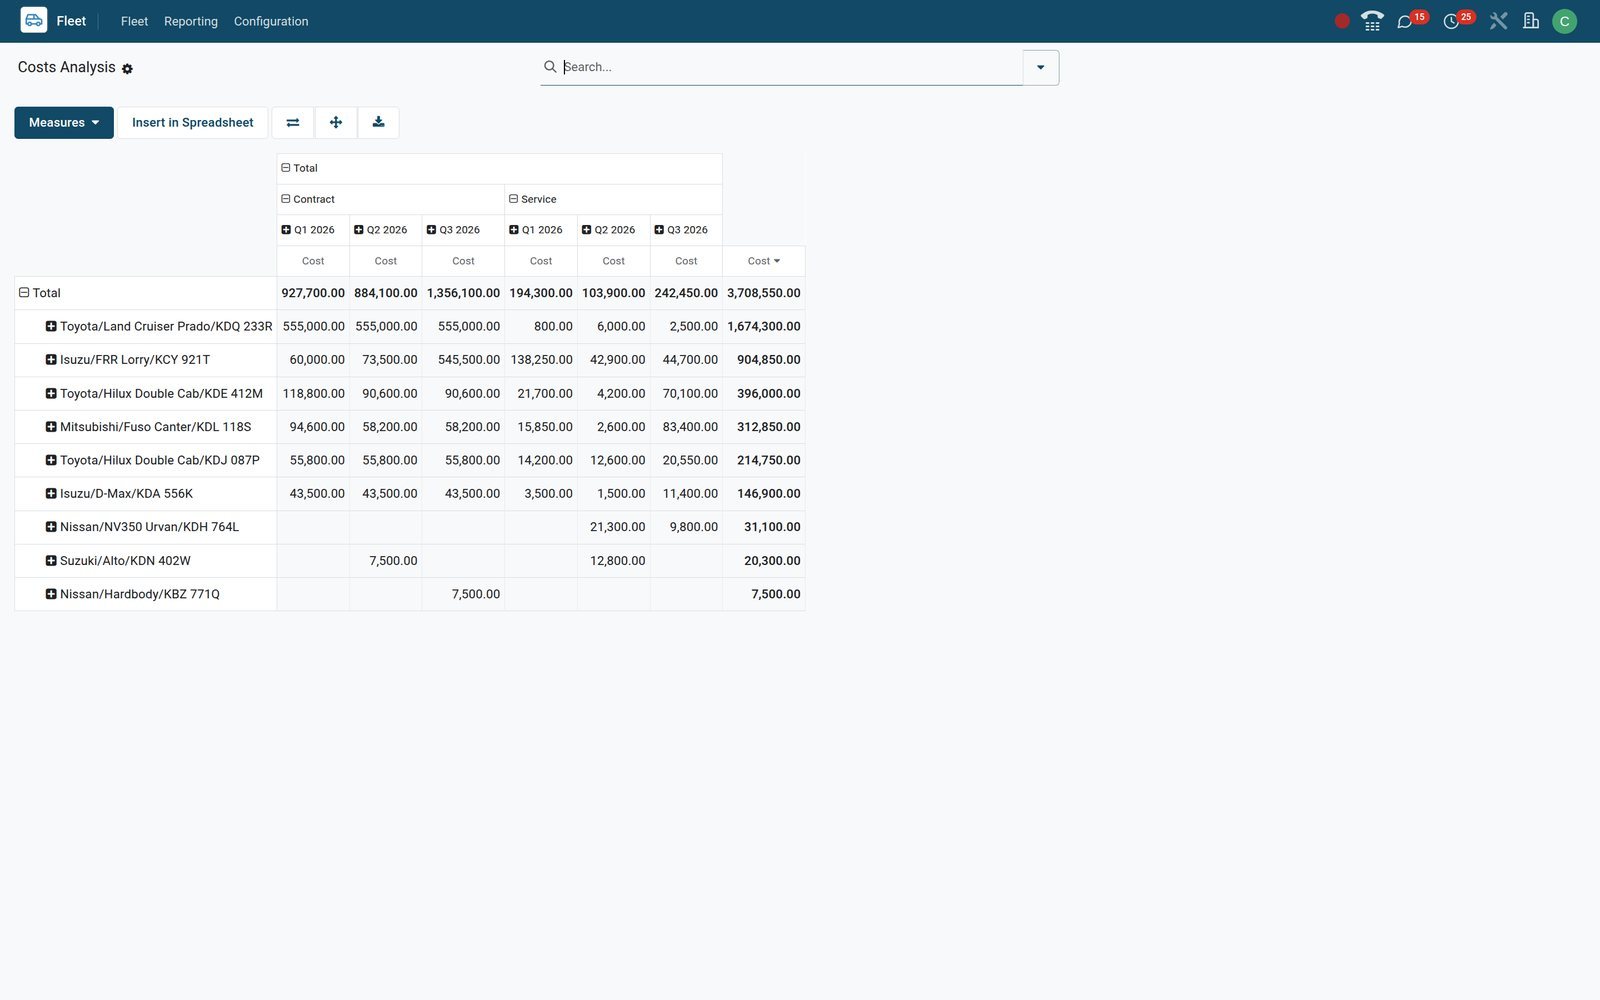Click the Fleet app title
The height and width of the screenshot is (1000, 1600).
coord(71,21)
